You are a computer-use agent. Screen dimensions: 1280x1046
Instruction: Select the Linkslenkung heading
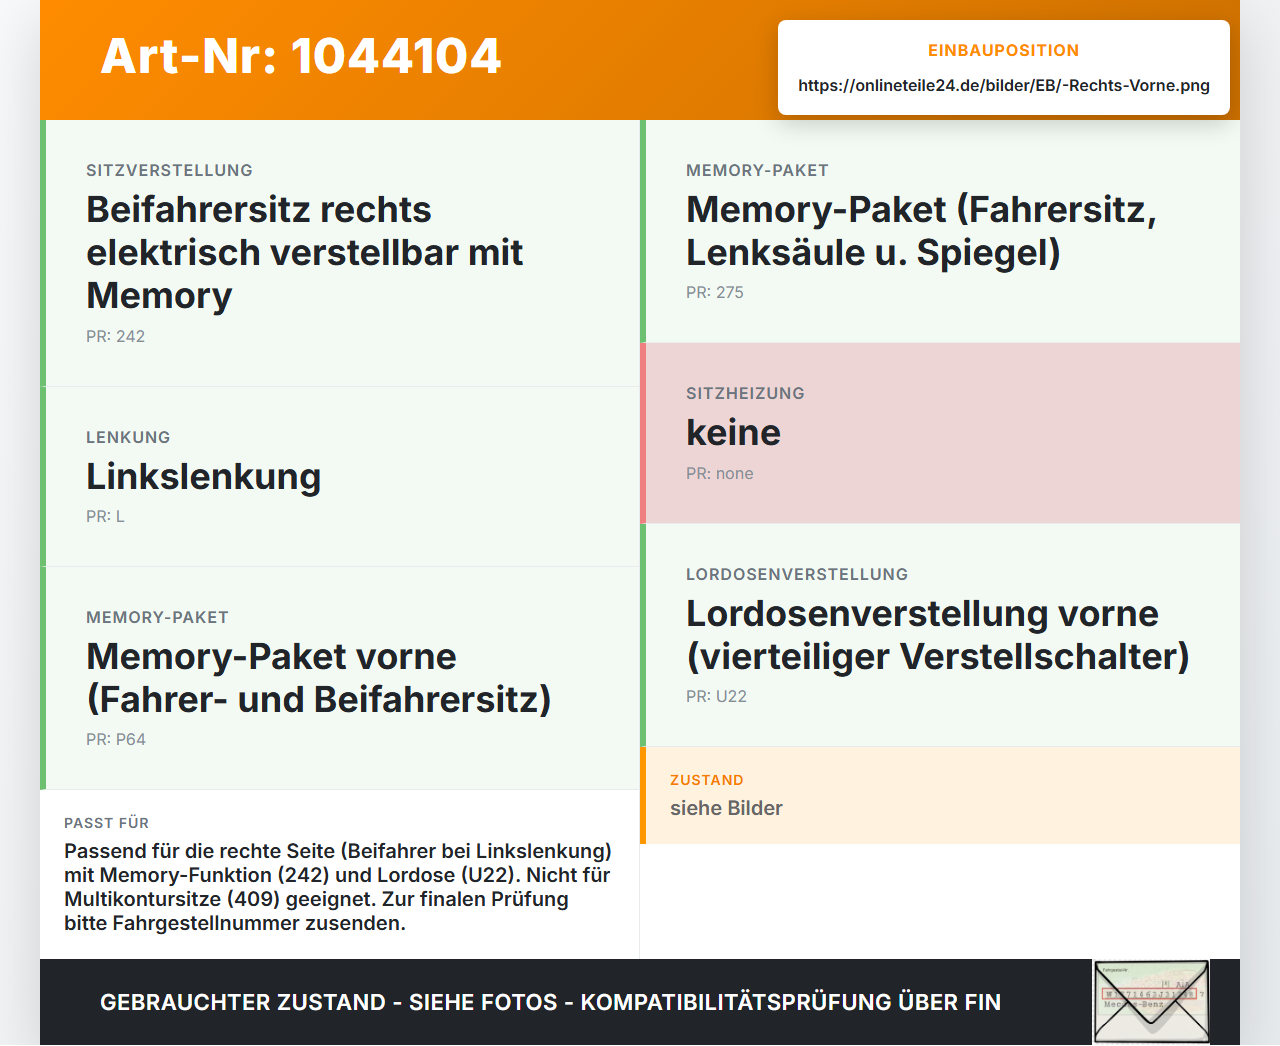(203, 476)
